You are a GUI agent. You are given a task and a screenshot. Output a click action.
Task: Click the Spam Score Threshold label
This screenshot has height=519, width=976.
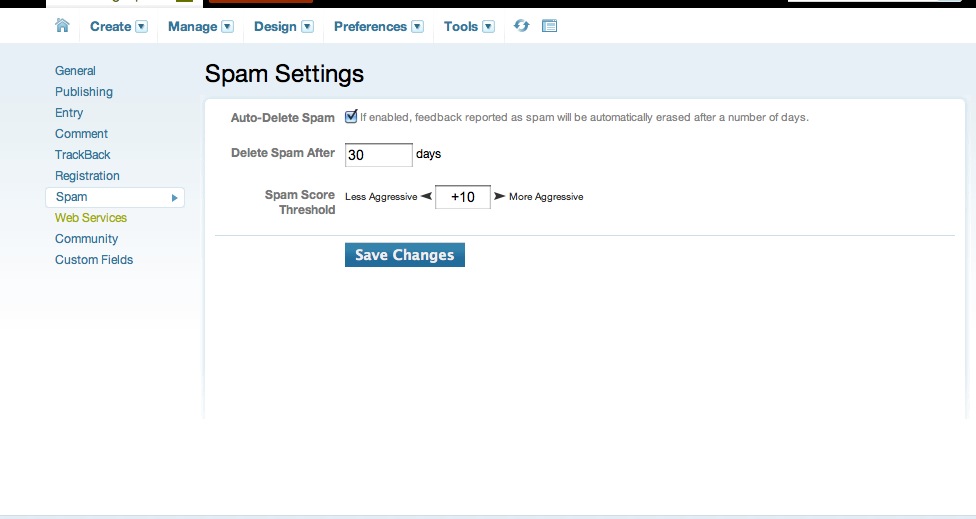300,202
